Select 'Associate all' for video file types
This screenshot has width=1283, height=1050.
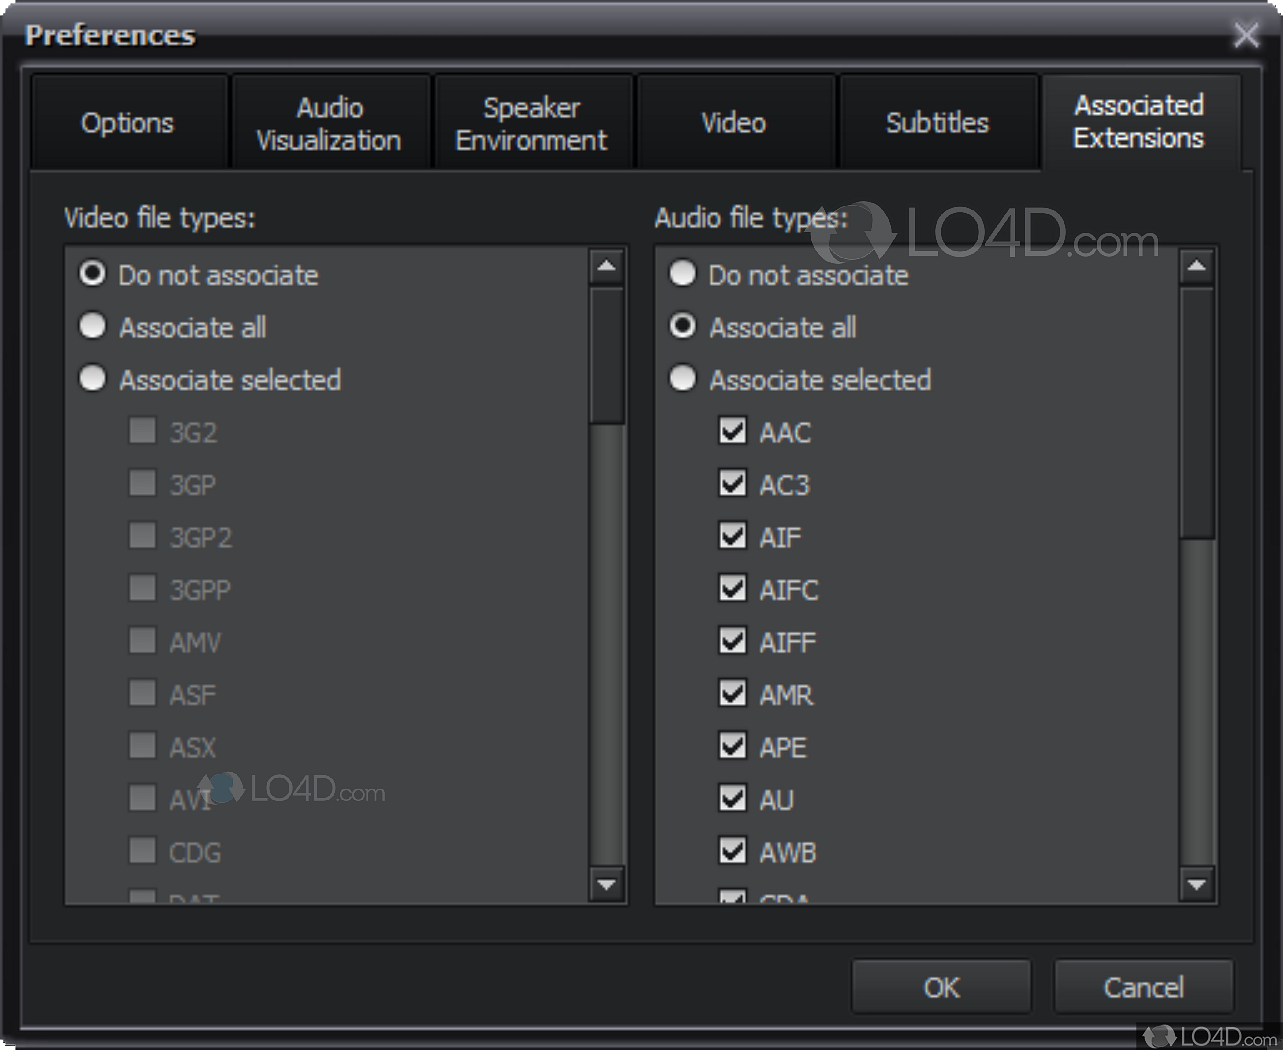(x=92, y=326)
